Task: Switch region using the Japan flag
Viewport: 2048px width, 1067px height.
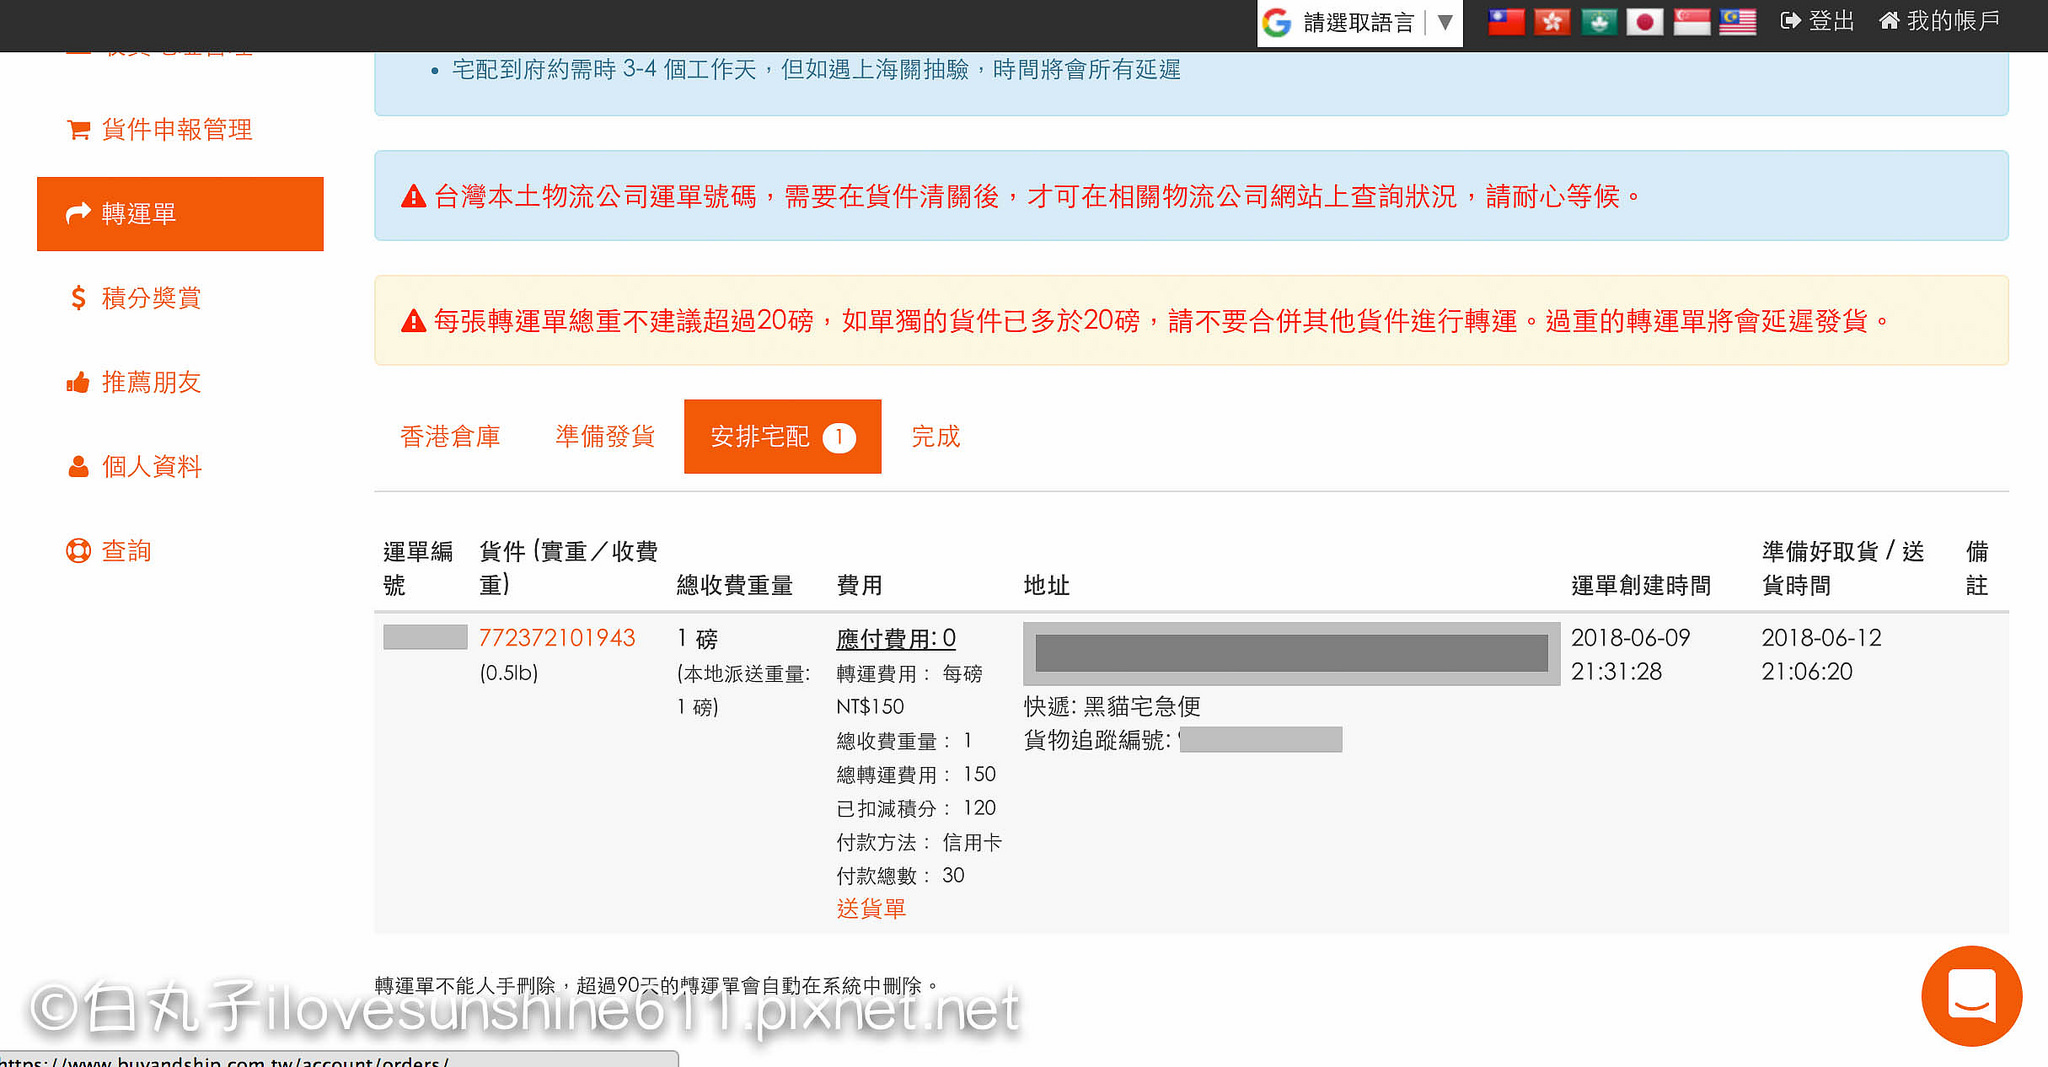Action: [1644, 21]
